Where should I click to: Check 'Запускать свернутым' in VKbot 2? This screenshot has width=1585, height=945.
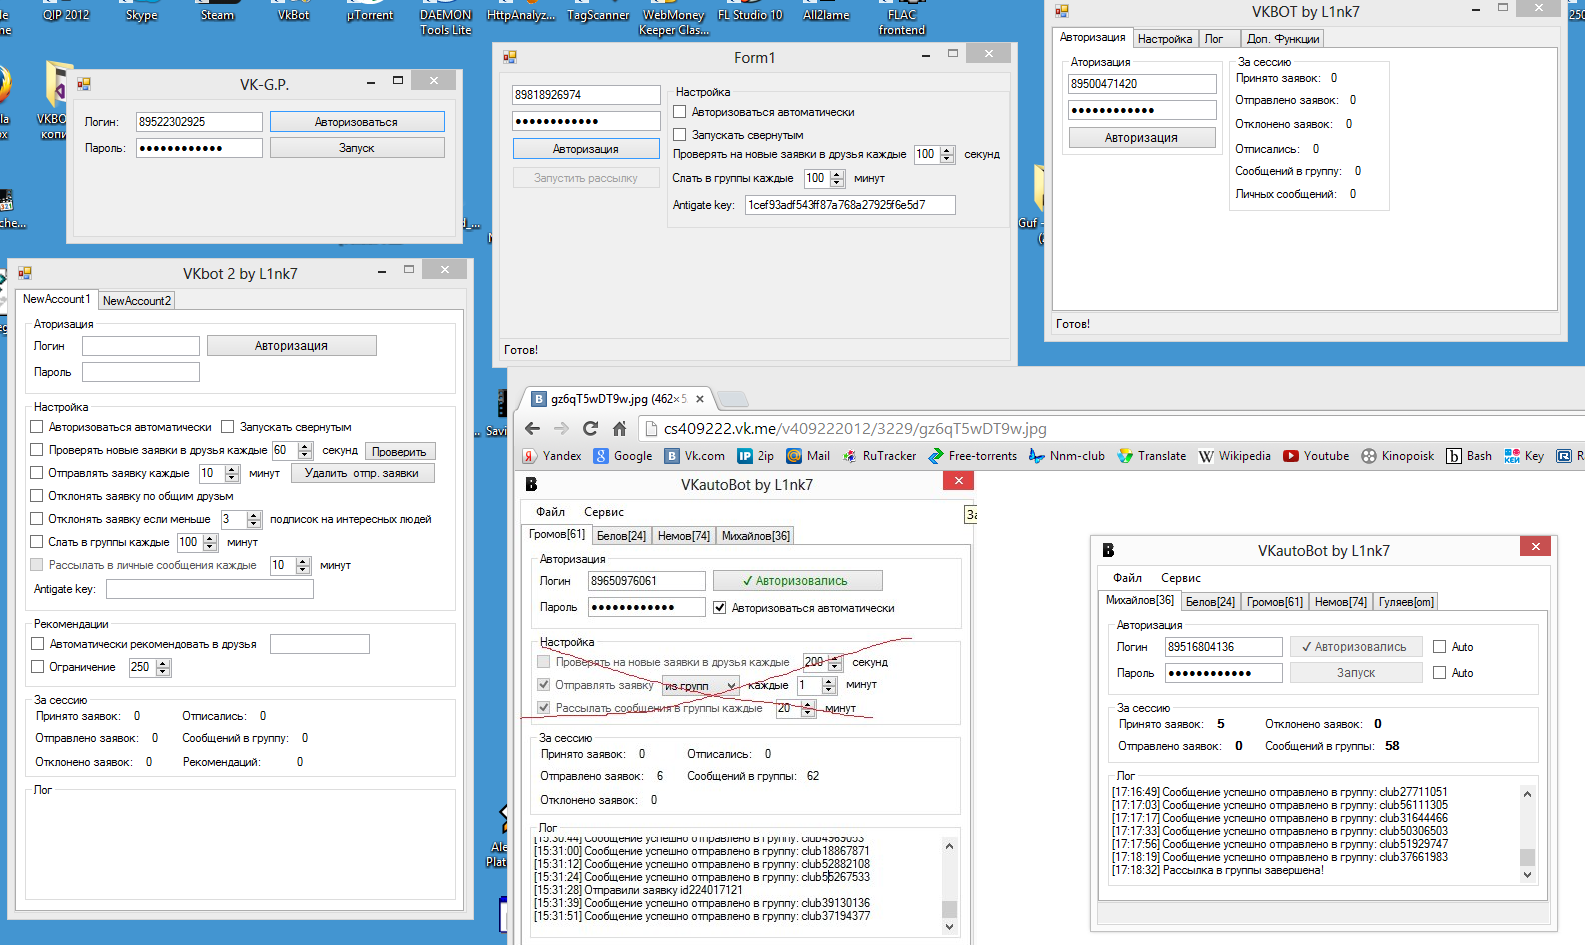228,427
